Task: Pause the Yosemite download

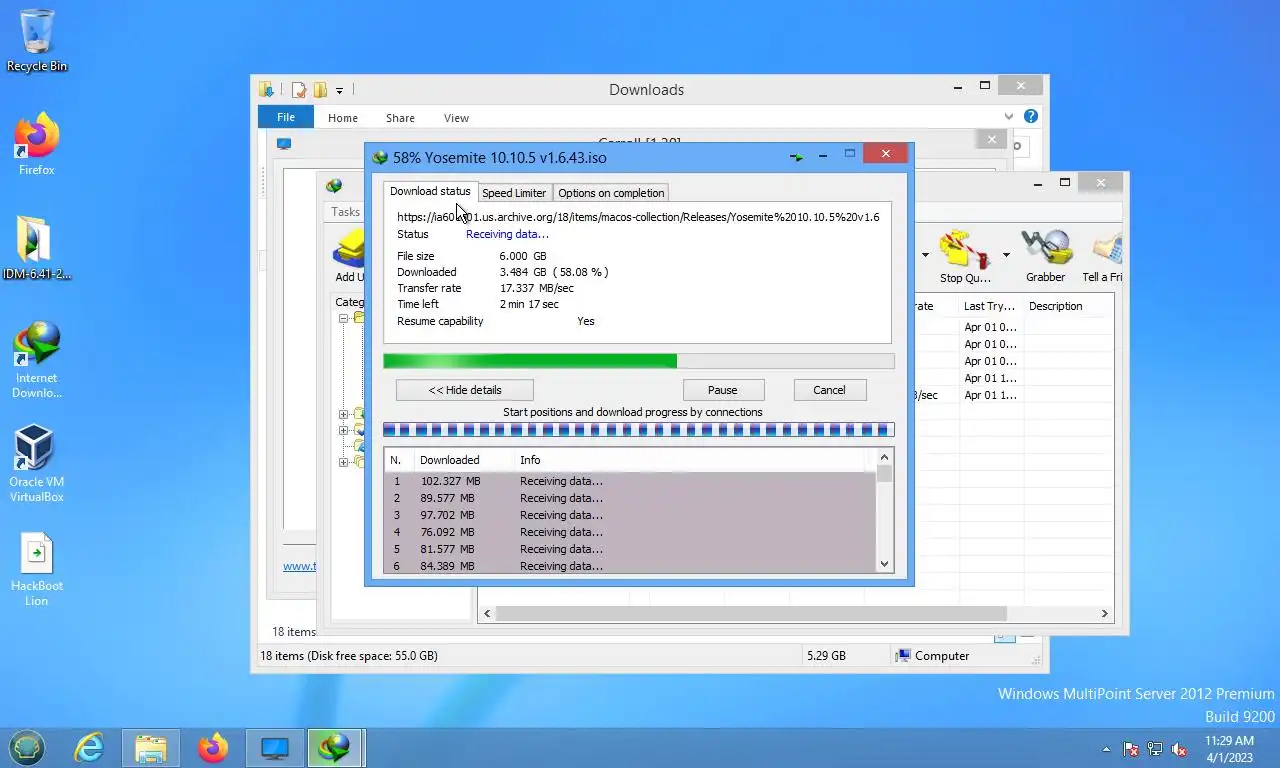Action: tap(723, 390)
